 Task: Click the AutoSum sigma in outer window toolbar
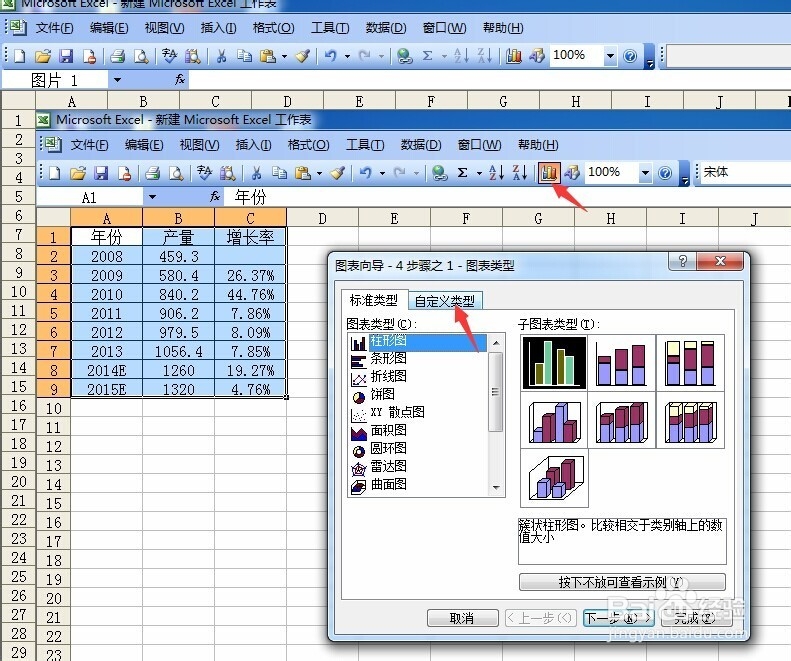click(x=428, y=56)
